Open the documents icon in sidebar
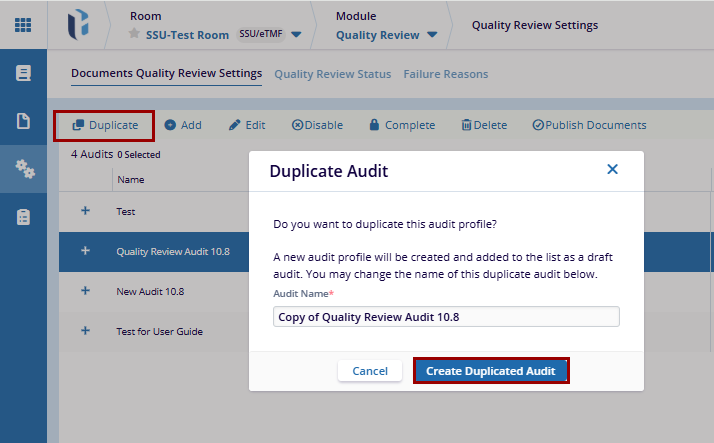This screenshot has width=714, height=443. click(x=23, y=121)
